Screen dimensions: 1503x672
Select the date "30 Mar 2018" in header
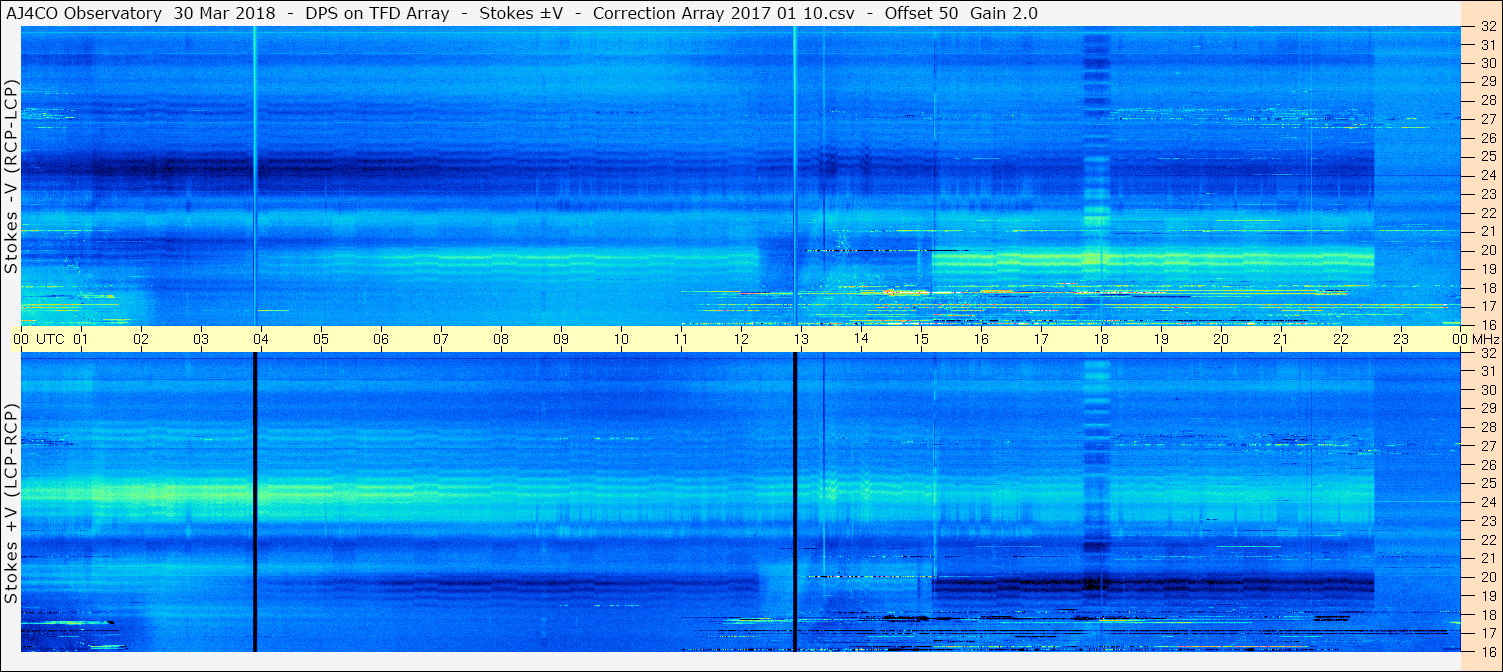pos(225,14)
